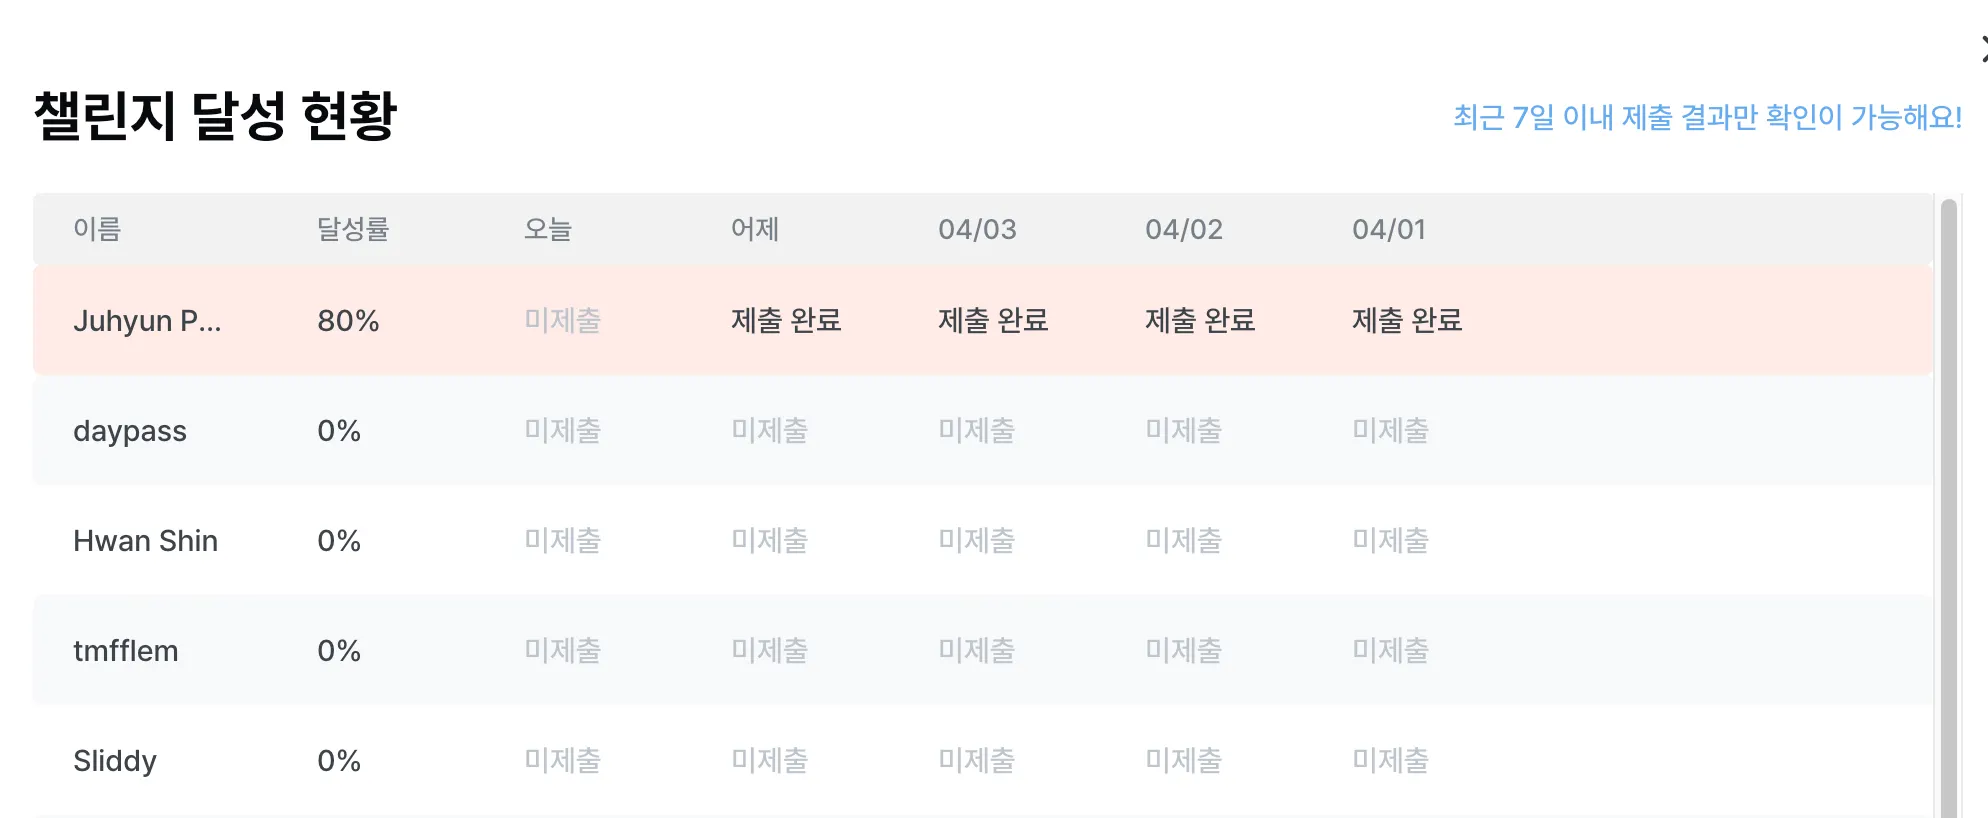Click the 04/03 column header
Image resolution: width=1988 pixels, height=818 pixels.
tap(977, 229)
